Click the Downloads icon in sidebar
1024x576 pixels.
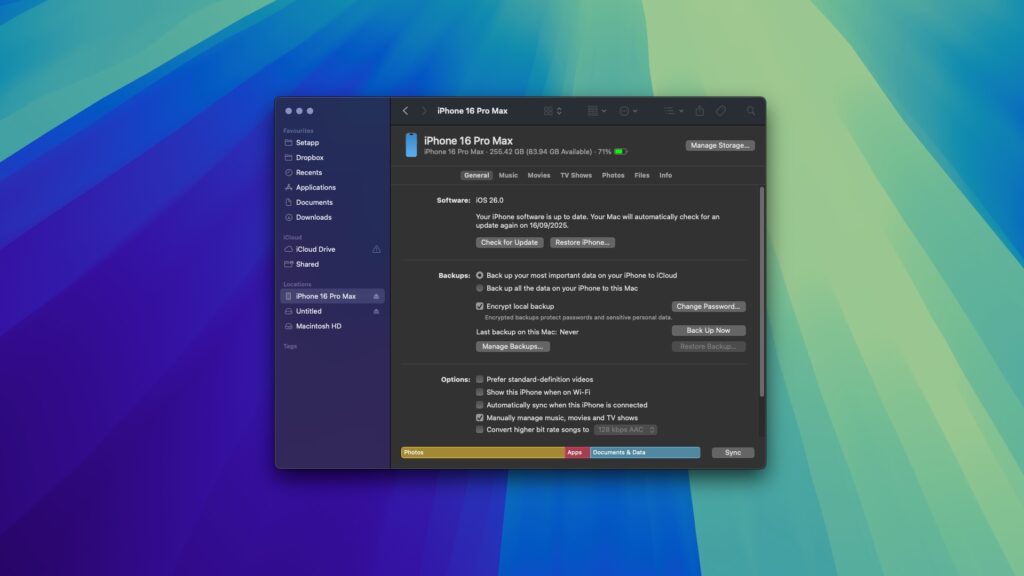coord(289,217)
